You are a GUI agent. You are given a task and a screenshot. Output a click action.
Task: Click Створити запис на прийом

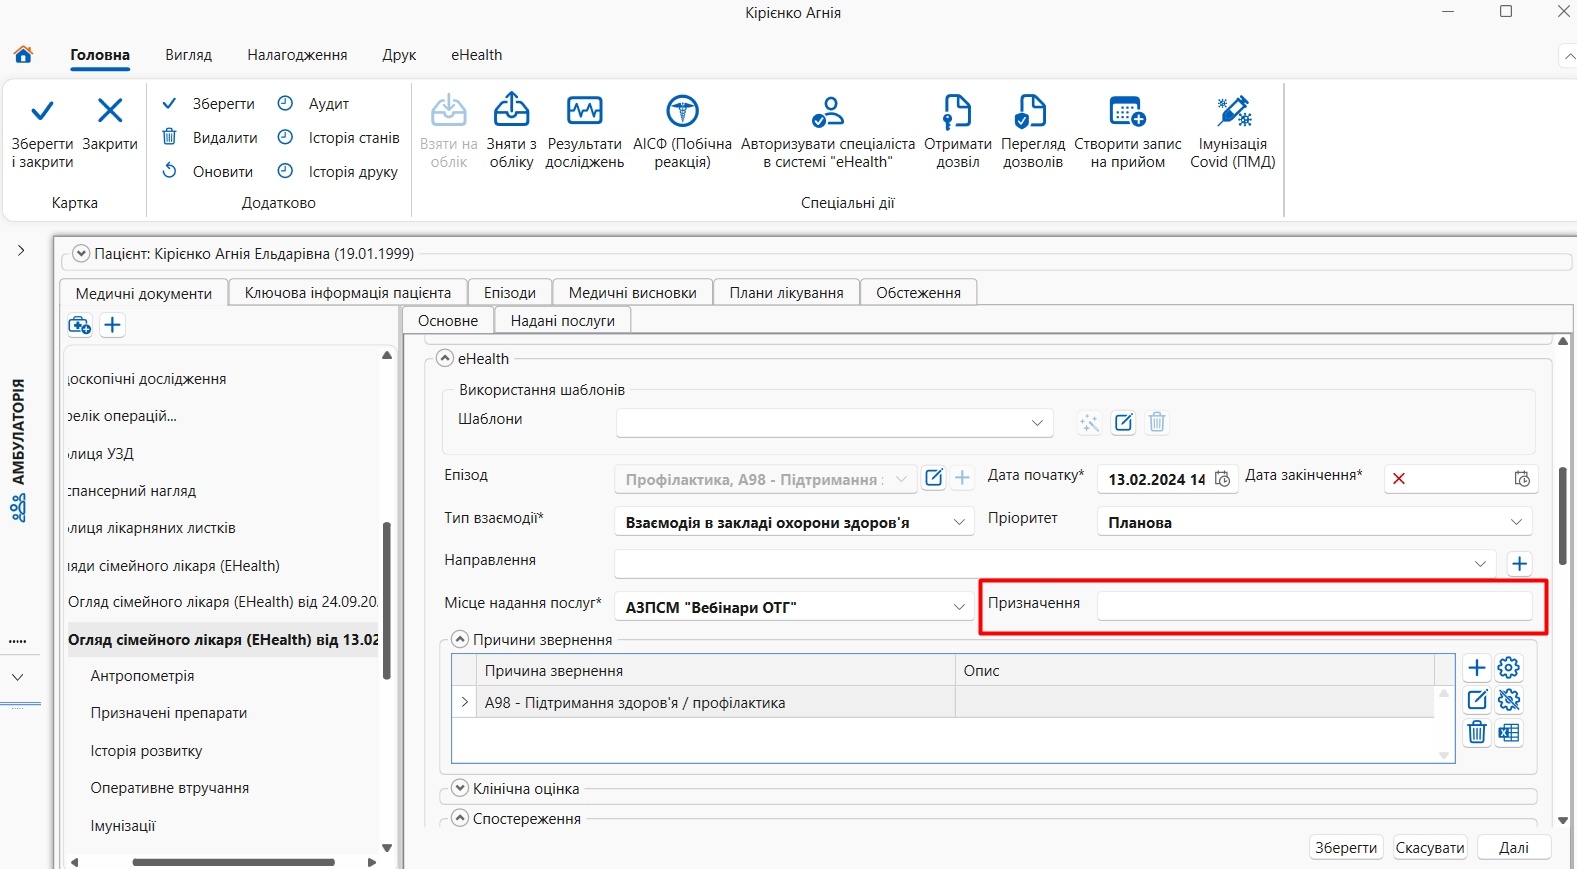click(x=1128, y=130)
